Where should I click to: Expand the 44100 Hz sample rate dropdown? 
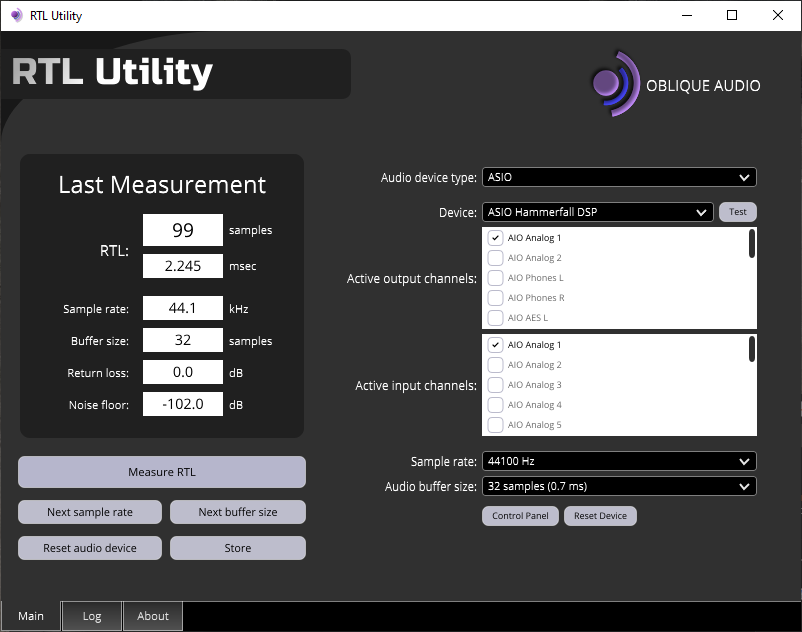(x=619, y=461)
